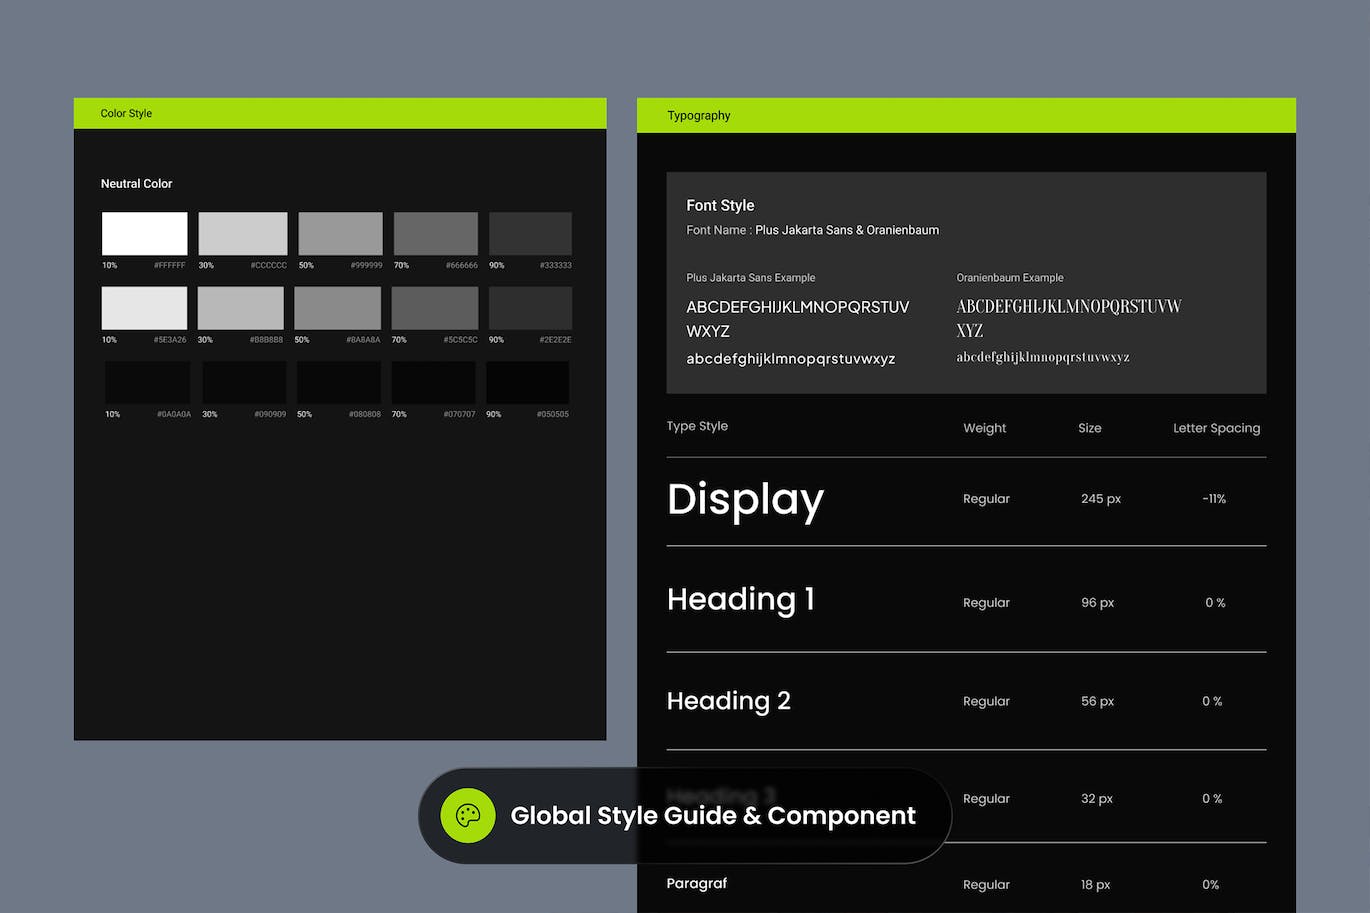Click Regular weight in the Paragraf row
Image resolution: width=1370 pixels, height=913 pixels.
coord(986,885)
